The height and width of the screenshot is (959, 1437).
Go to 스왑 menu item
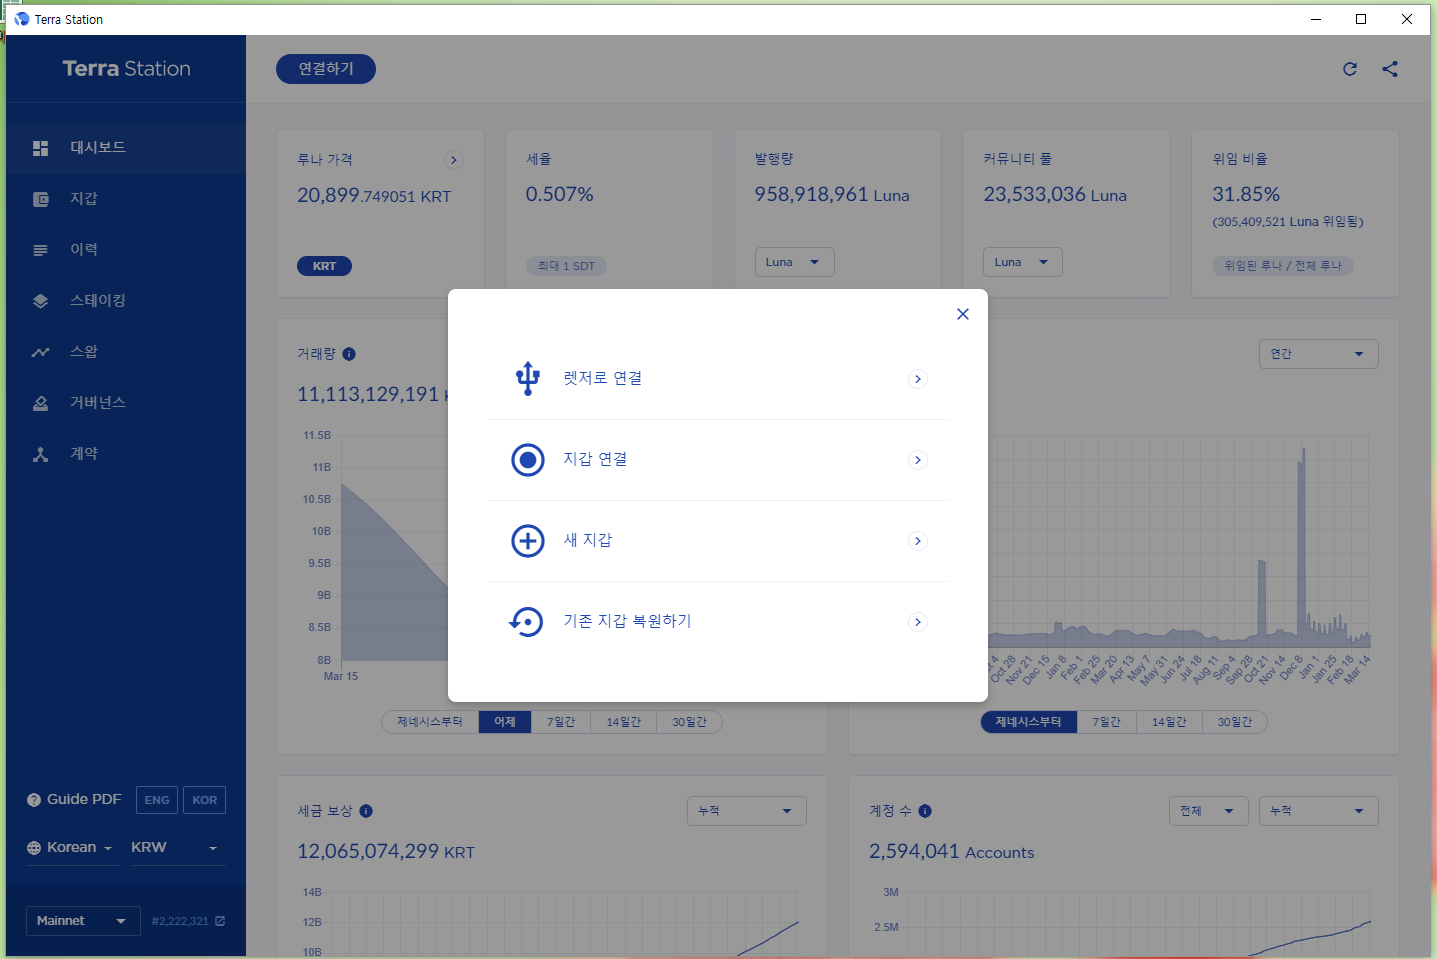pos(126,352)
